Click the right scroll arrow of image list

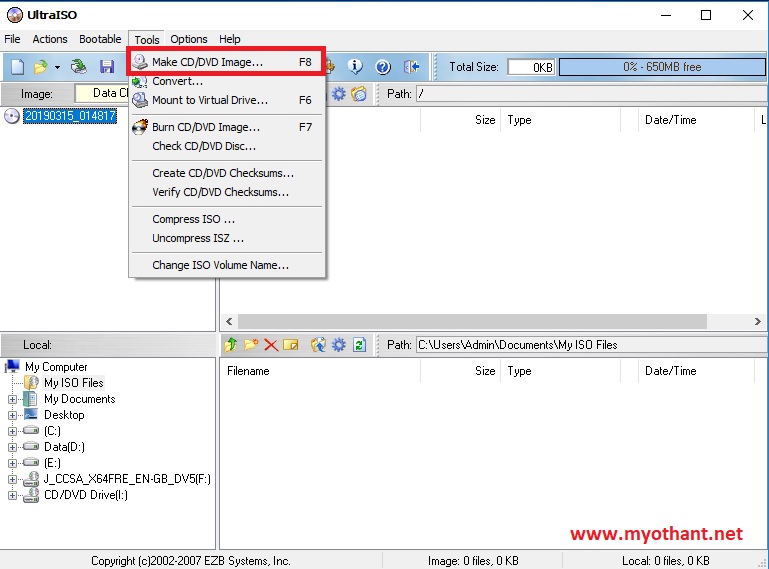click(x=758, y=321)
